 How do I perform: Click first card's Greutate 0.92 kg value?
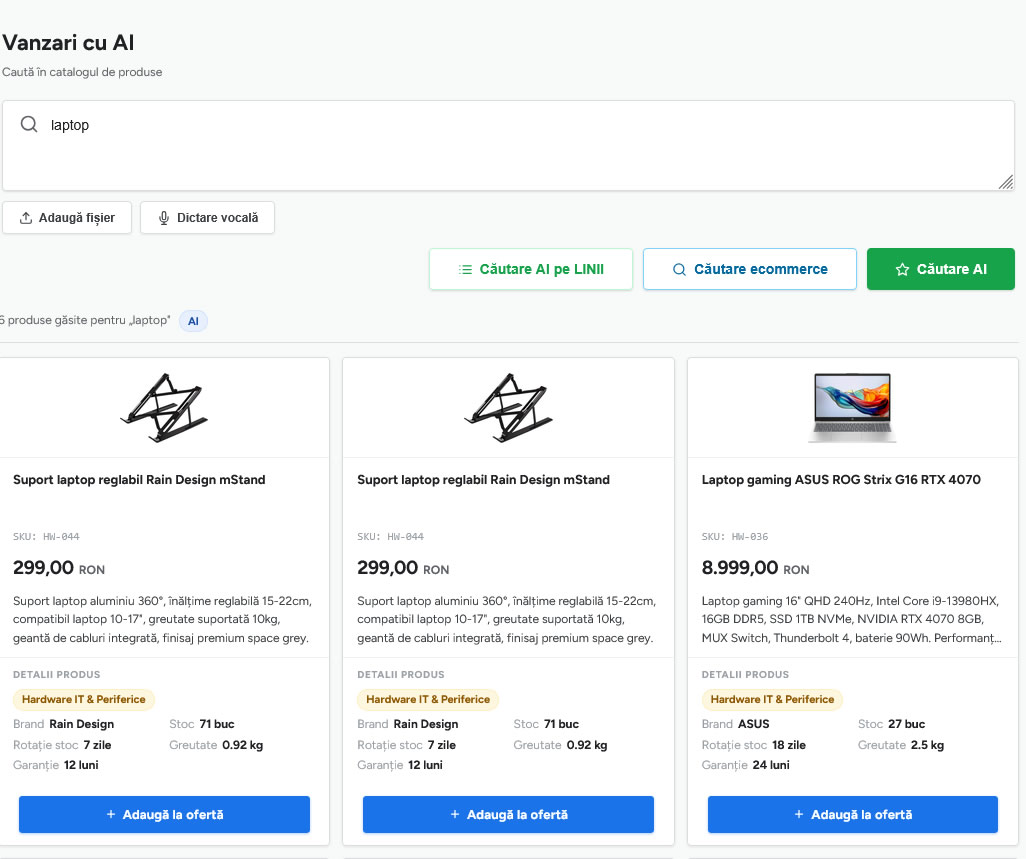(x=243, y=745)
